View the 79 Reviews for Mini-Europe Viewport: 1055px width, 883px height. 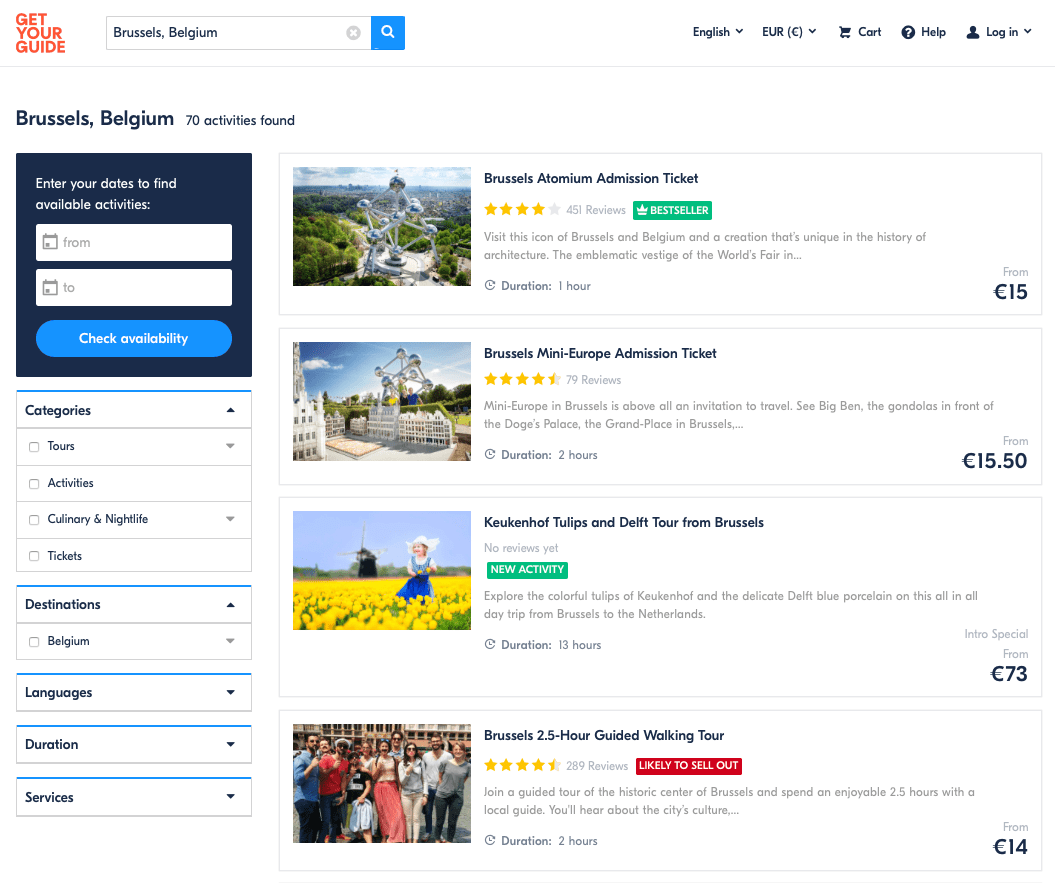pyautogui.click(x=593, y=380)
